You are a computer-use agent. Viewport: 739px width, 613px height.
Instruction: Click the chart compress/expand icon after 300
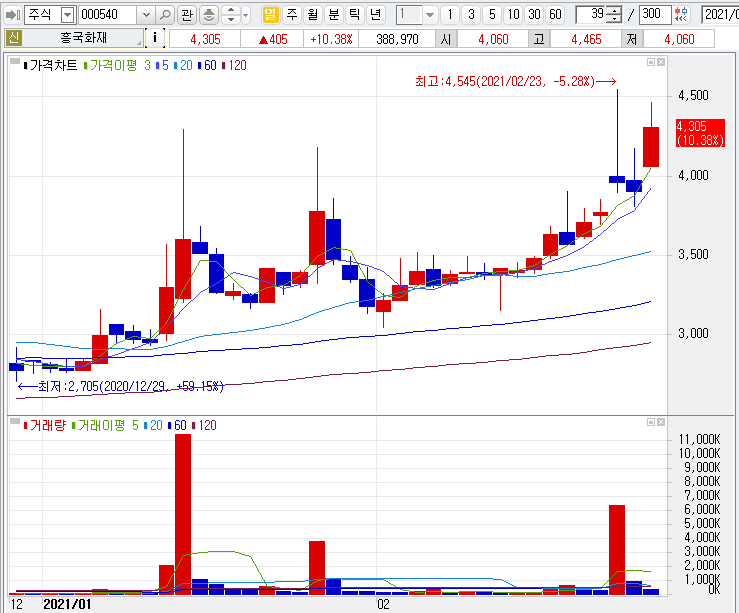click(x=681, y=15)
